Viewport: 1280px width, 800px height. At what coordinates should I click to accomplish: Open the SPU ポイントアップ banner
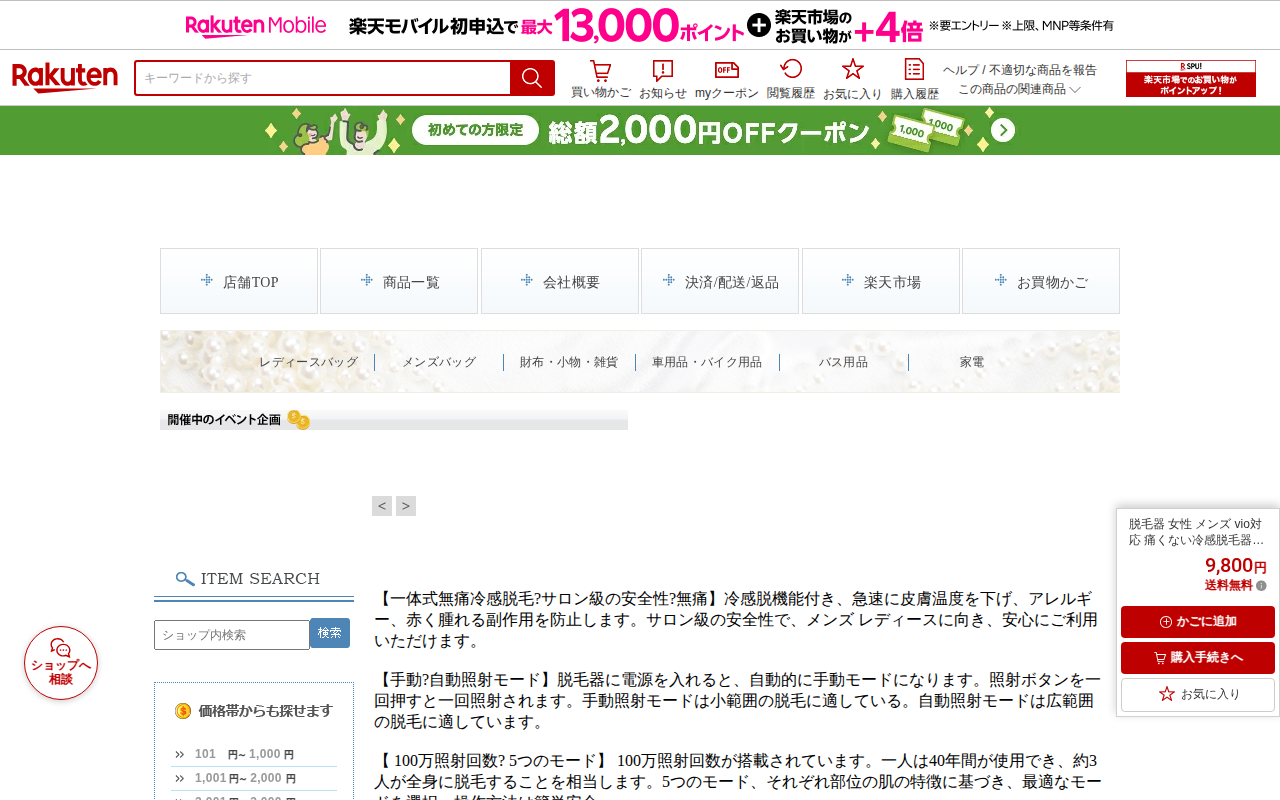coord(1191,79)
